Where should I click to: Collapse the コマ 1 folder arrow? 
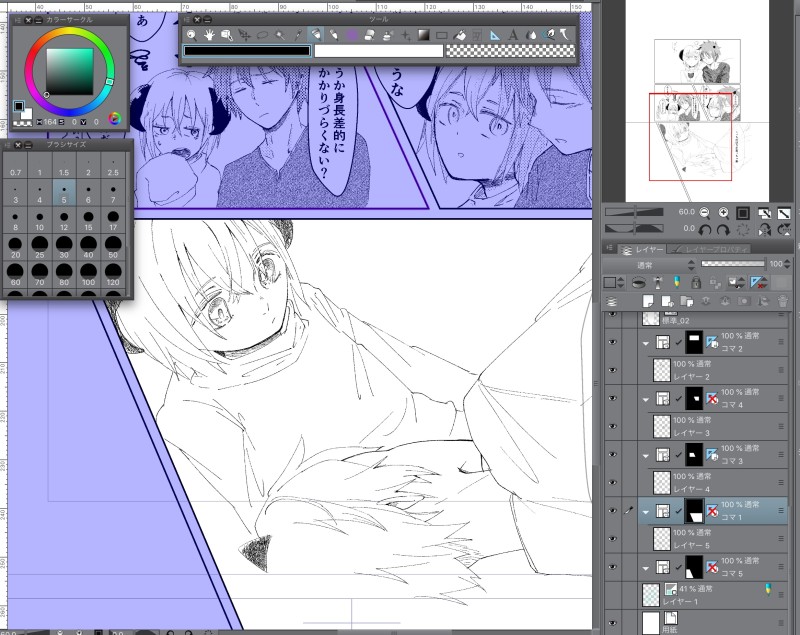[645, 512]
